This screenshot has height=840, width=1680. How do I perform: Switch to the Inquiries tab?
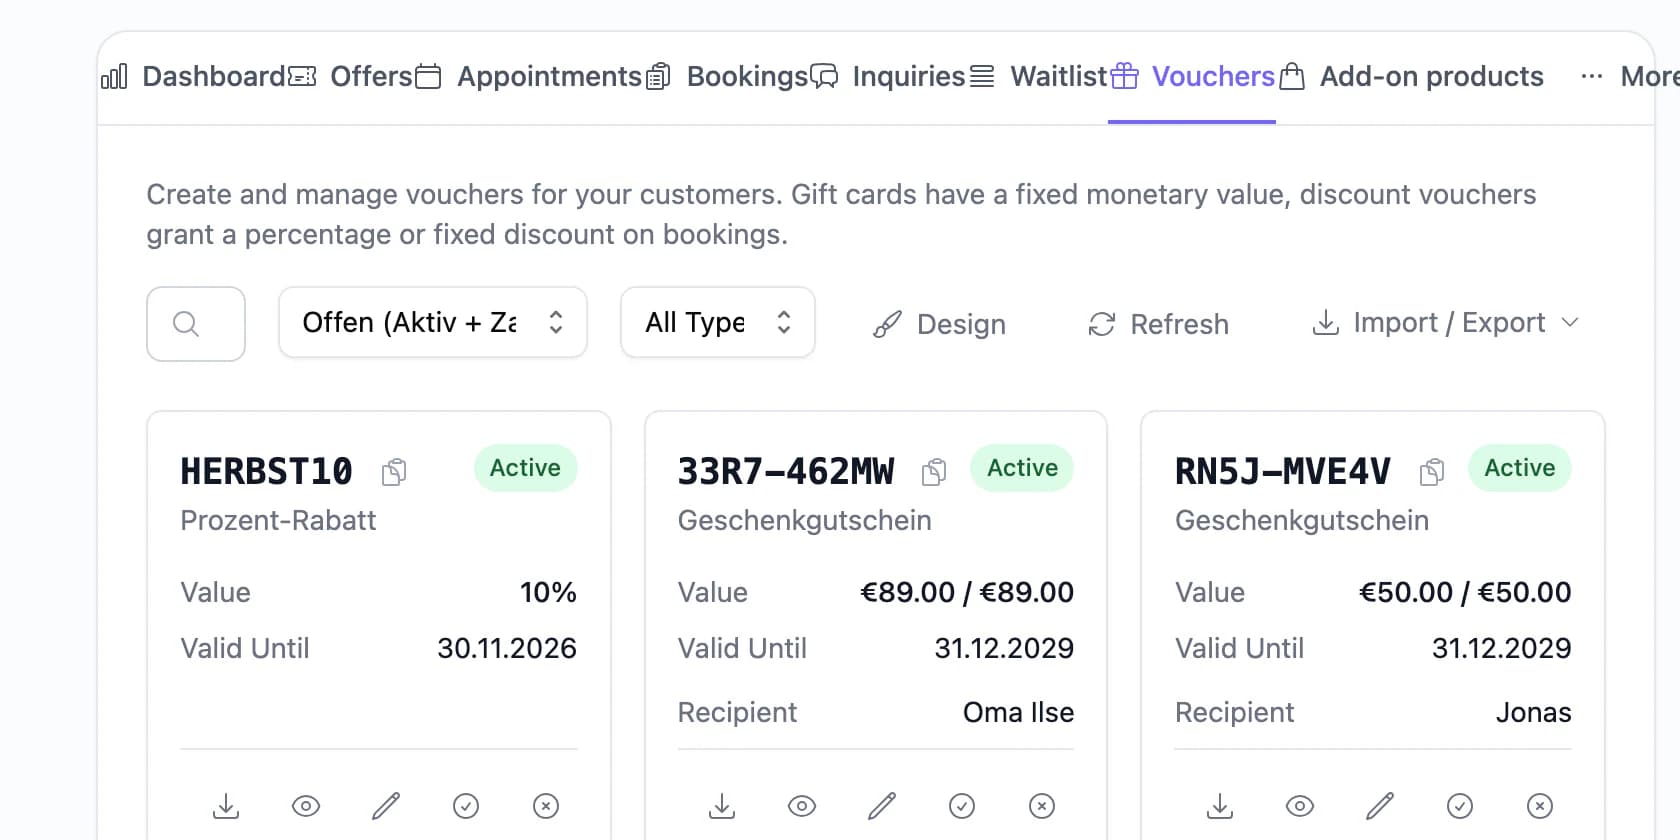887,77
